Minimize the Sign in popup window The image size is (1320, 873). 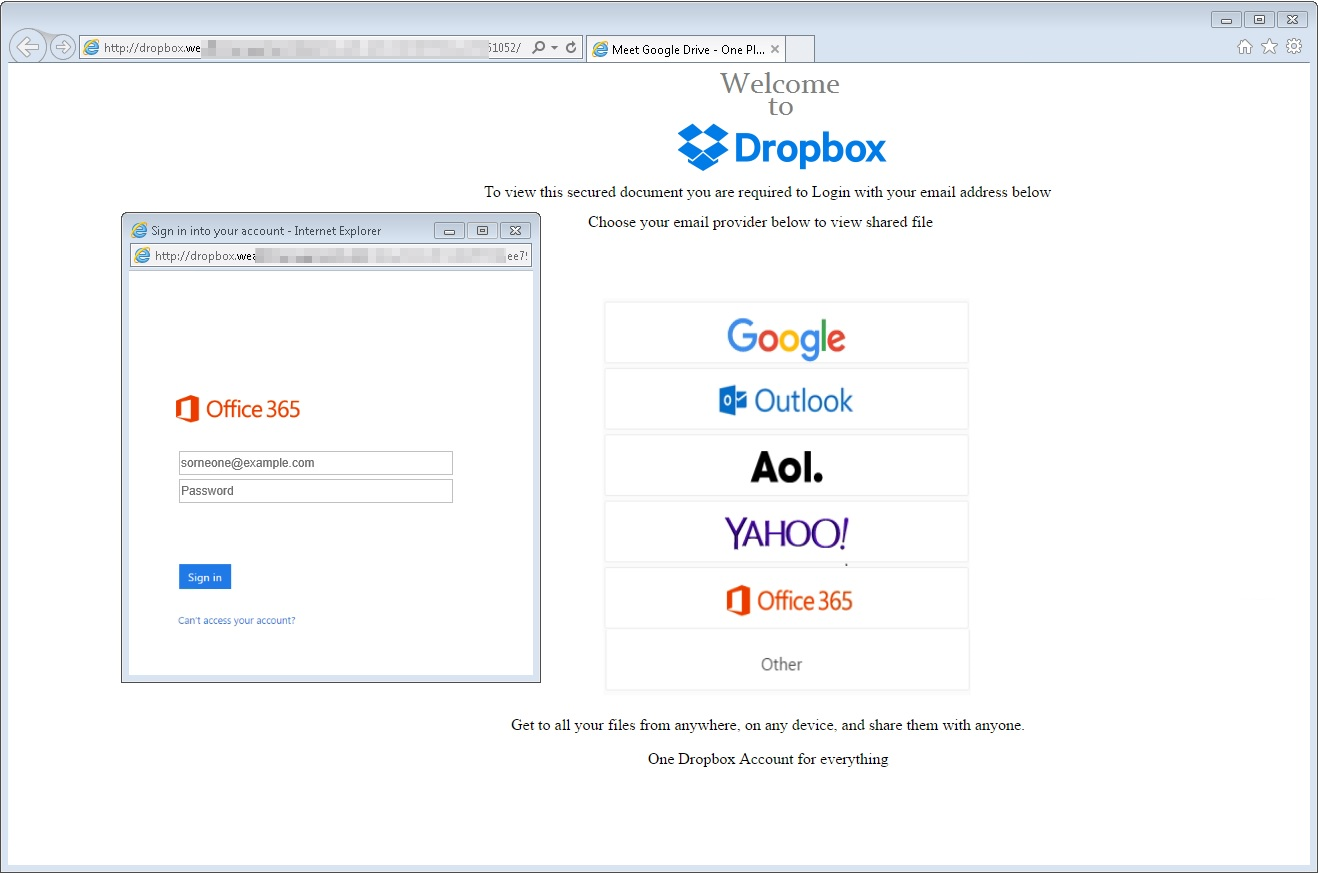[x=449, y=231]
